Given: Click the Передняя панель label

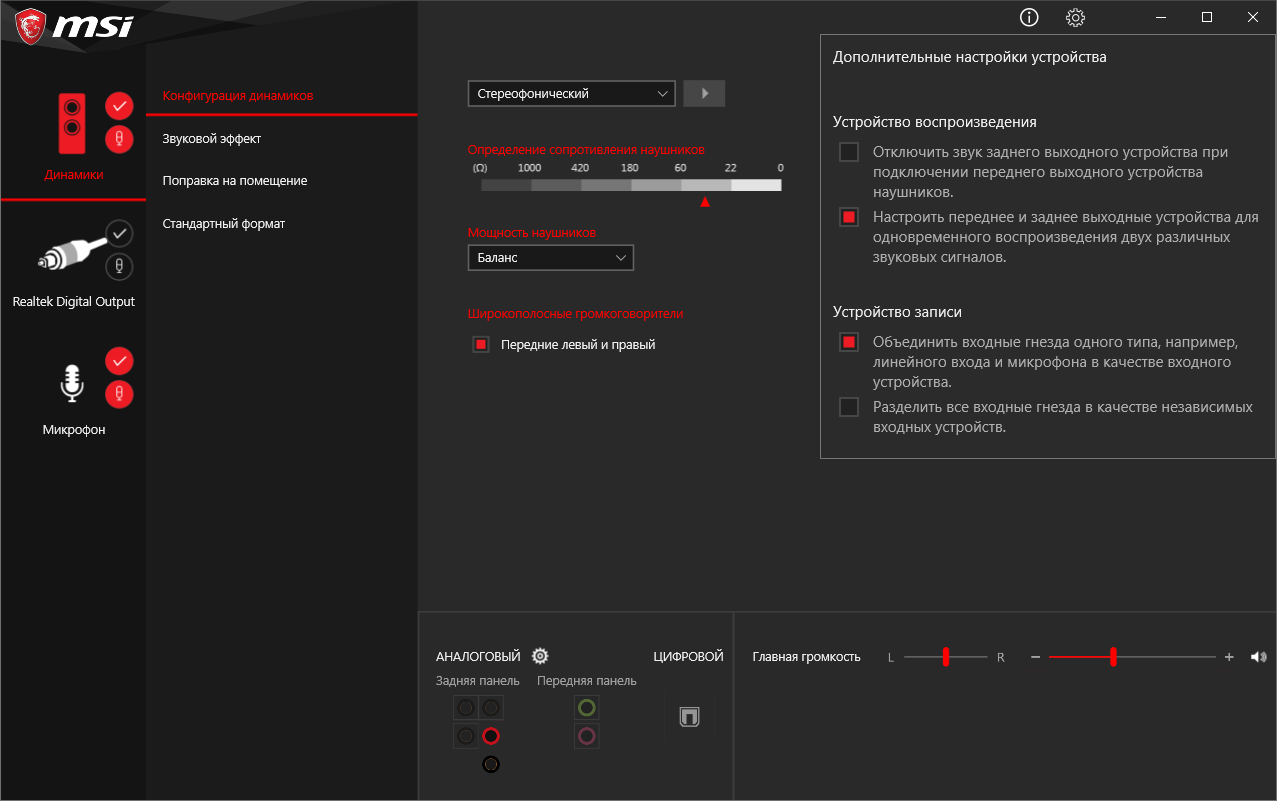Looking at the screenshot, I should tap(587, 681).
